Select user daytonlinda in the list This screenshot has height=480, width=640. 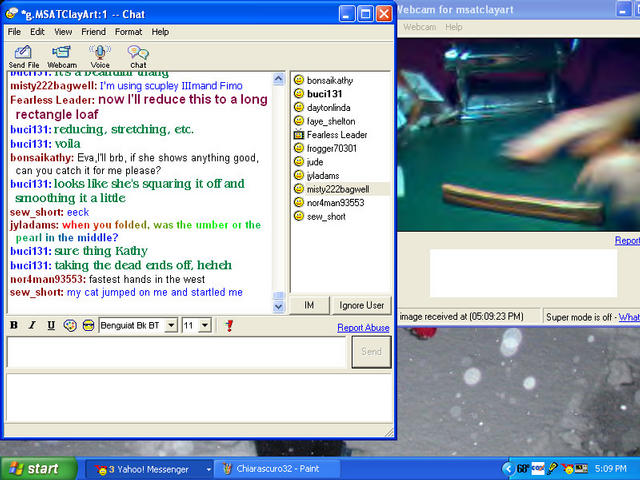pos(328,108)
